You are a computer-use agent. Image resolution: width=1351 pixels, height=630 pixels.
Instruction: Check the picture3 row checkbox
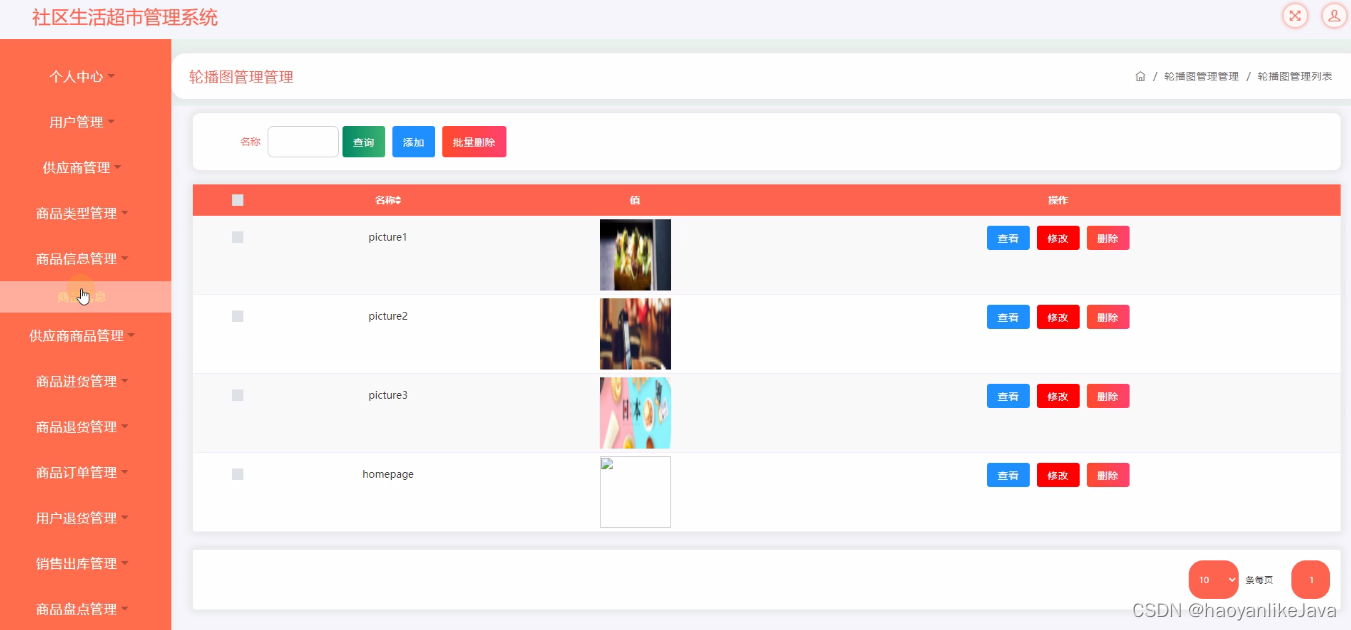pyautogui.click(x=237, y=395)
